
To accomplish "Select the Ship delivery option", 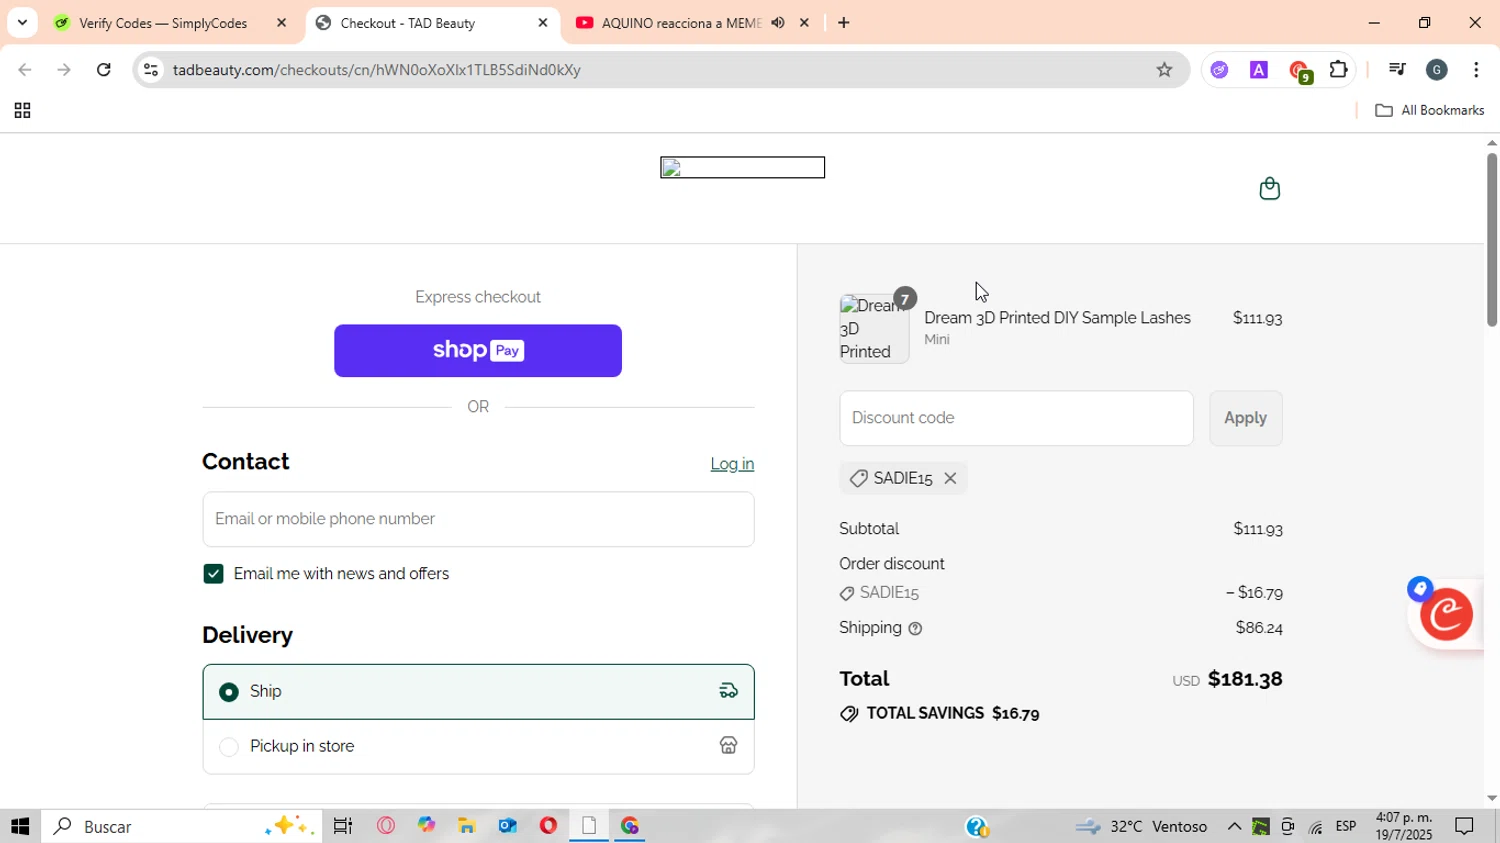I will pos(478,692).
